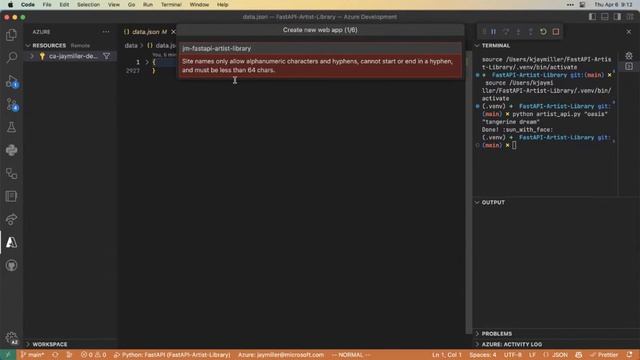640x360 pixels.
Task: Open errors and warnings count
Action: 93,355
